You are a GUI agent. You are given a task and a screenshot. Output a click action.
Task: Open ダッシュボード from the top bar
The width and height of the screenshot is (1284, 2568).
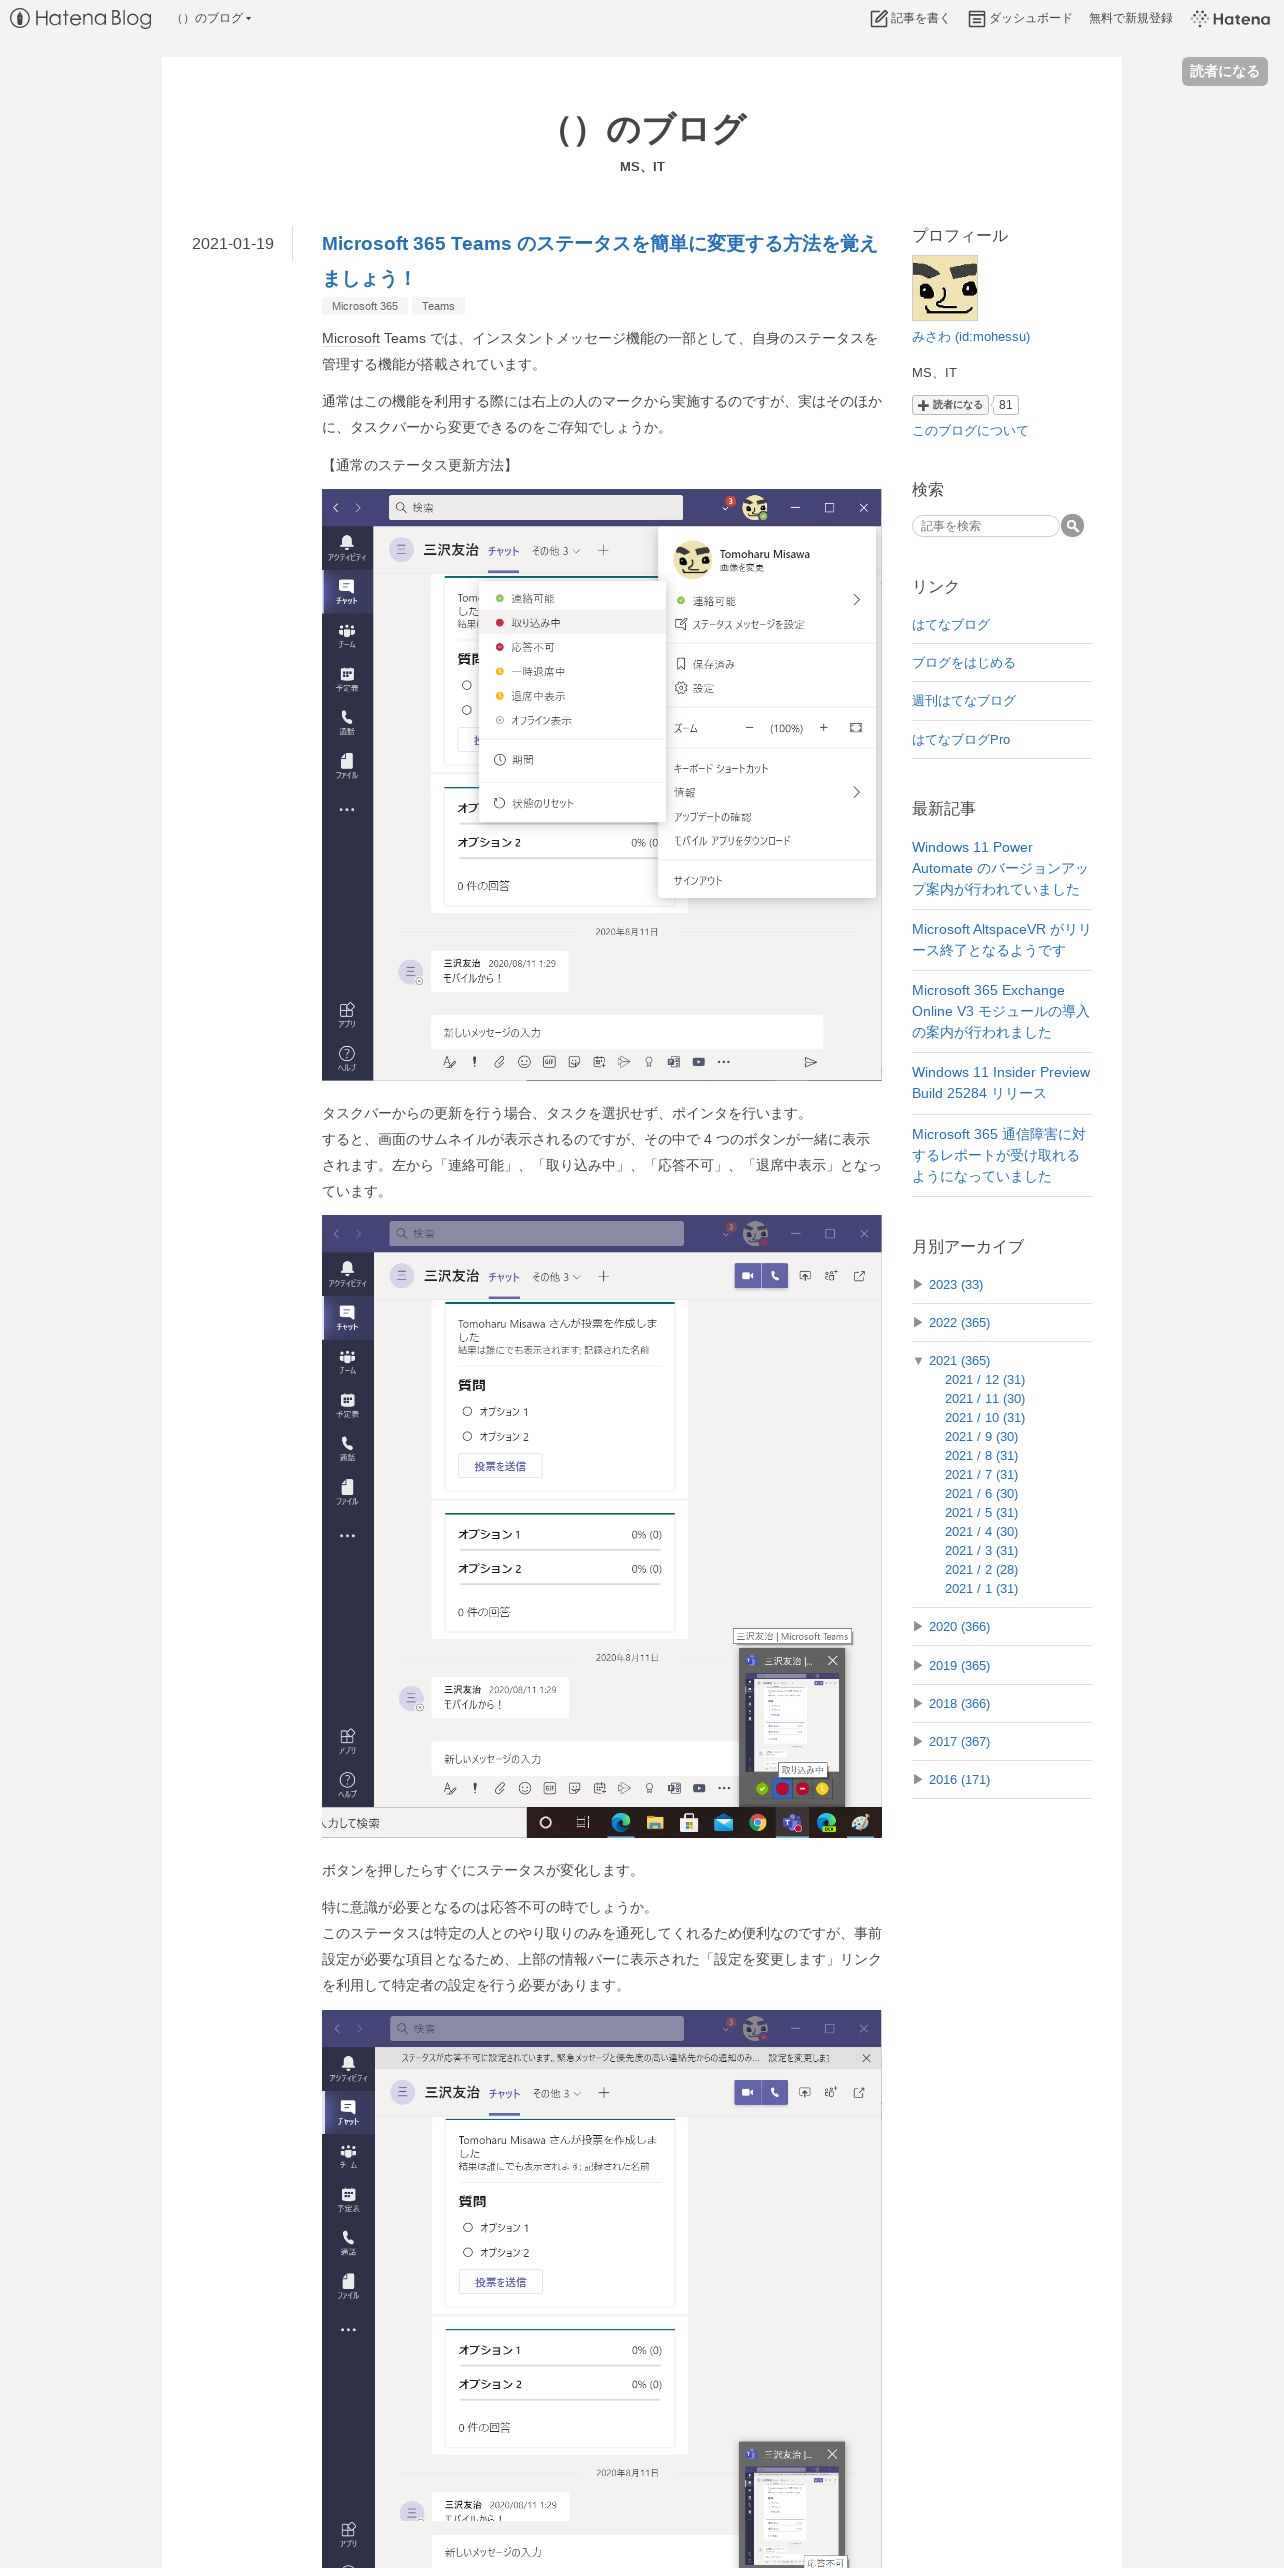point(1019,18)
